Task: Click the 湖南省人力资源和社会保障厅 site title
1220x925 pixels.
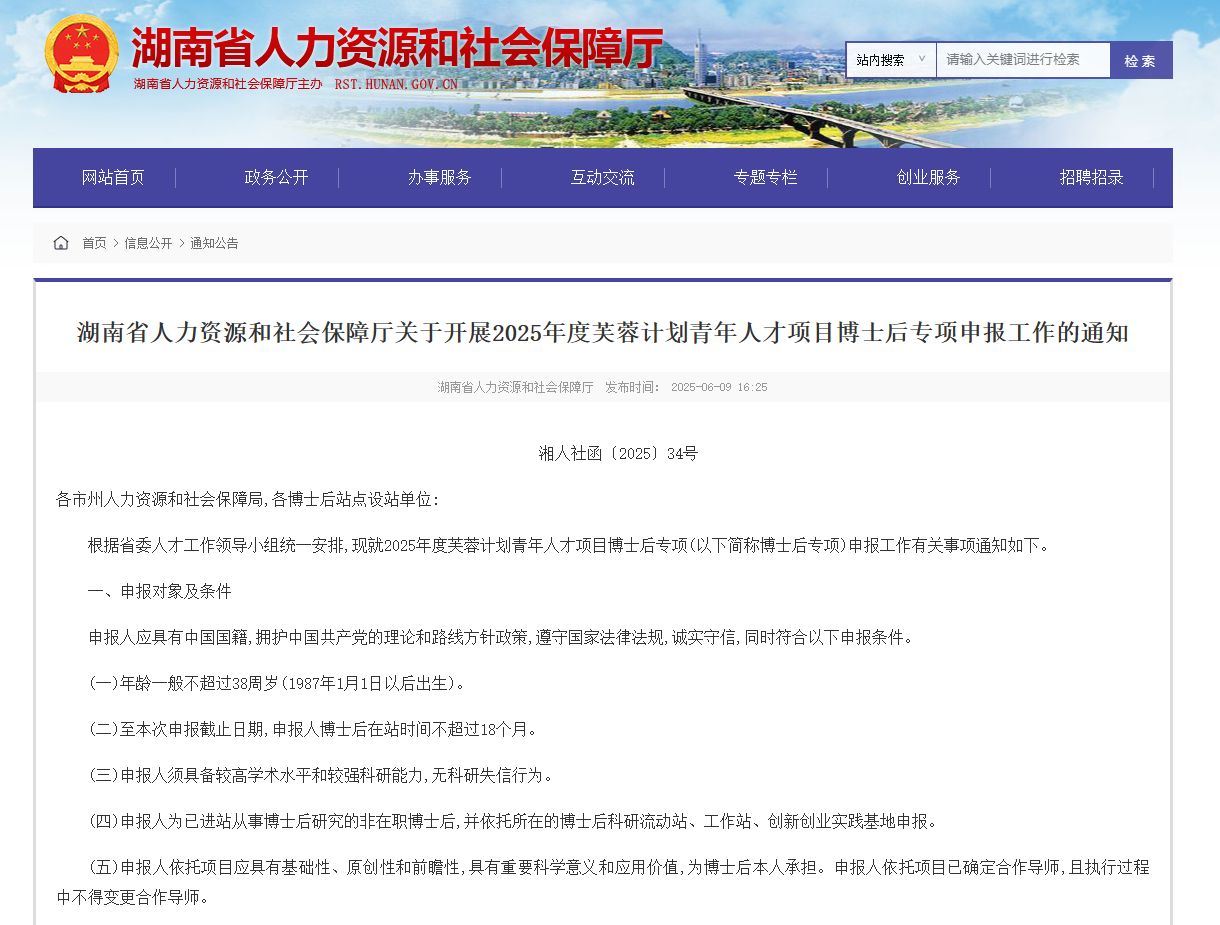Action: [397, 47]
